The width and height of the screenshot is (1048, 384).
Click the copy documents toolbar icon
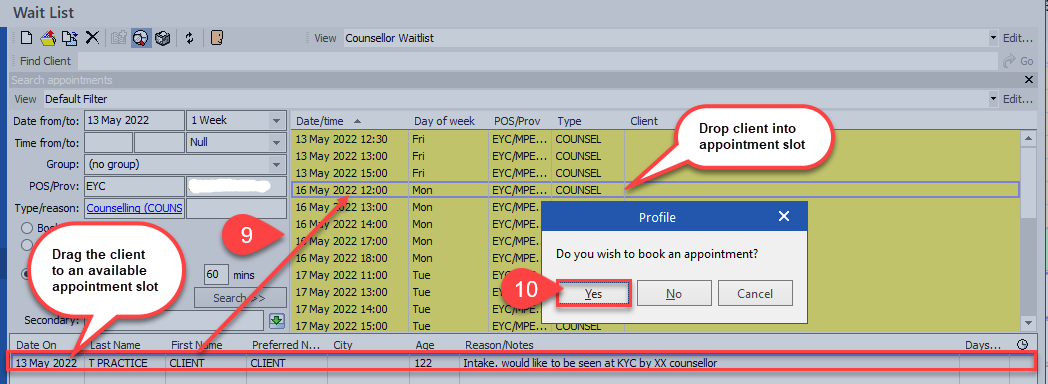pyautogui.click(x=70, y=38)
